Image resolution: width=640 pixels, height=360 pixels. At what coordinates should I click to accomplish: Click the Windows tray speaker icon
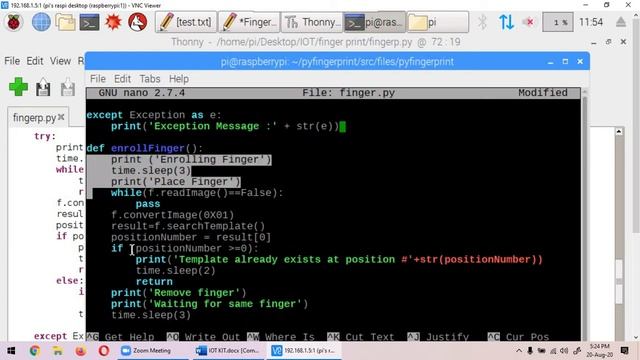[x=564, y=351]
